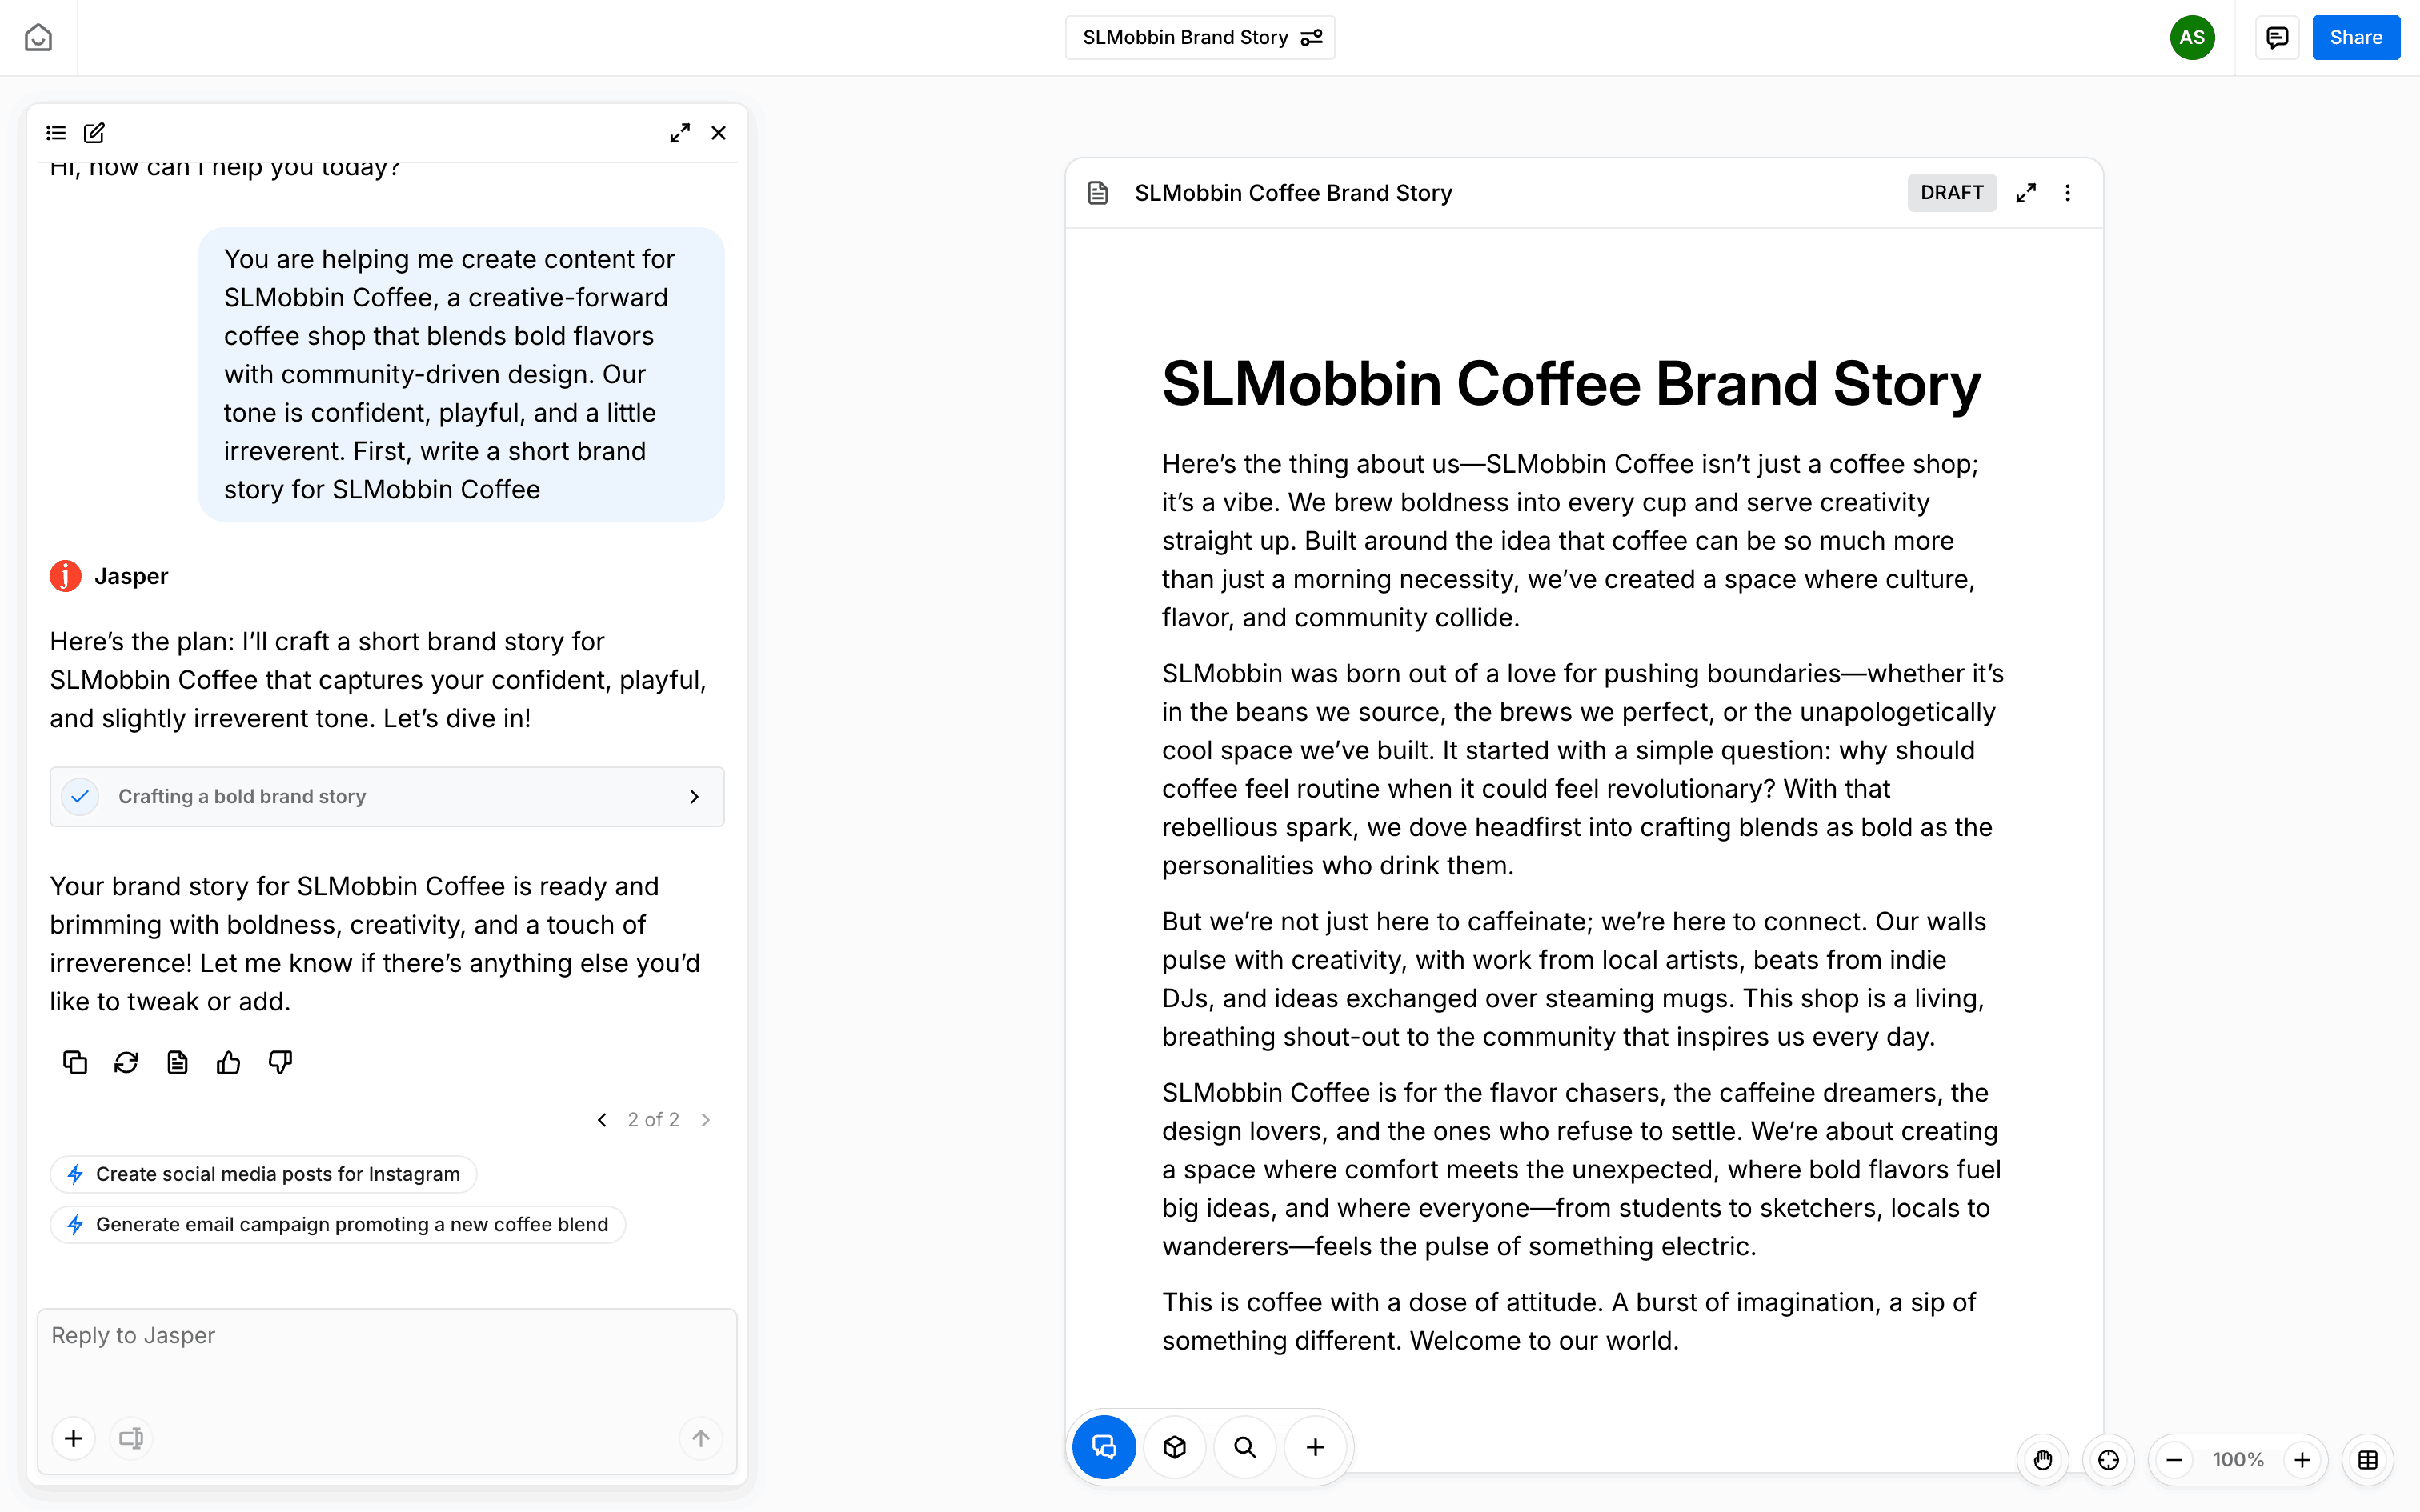Open comments from the top bar
Viewport: 2420px width, 1512px height.
[x=2275, y=37]
